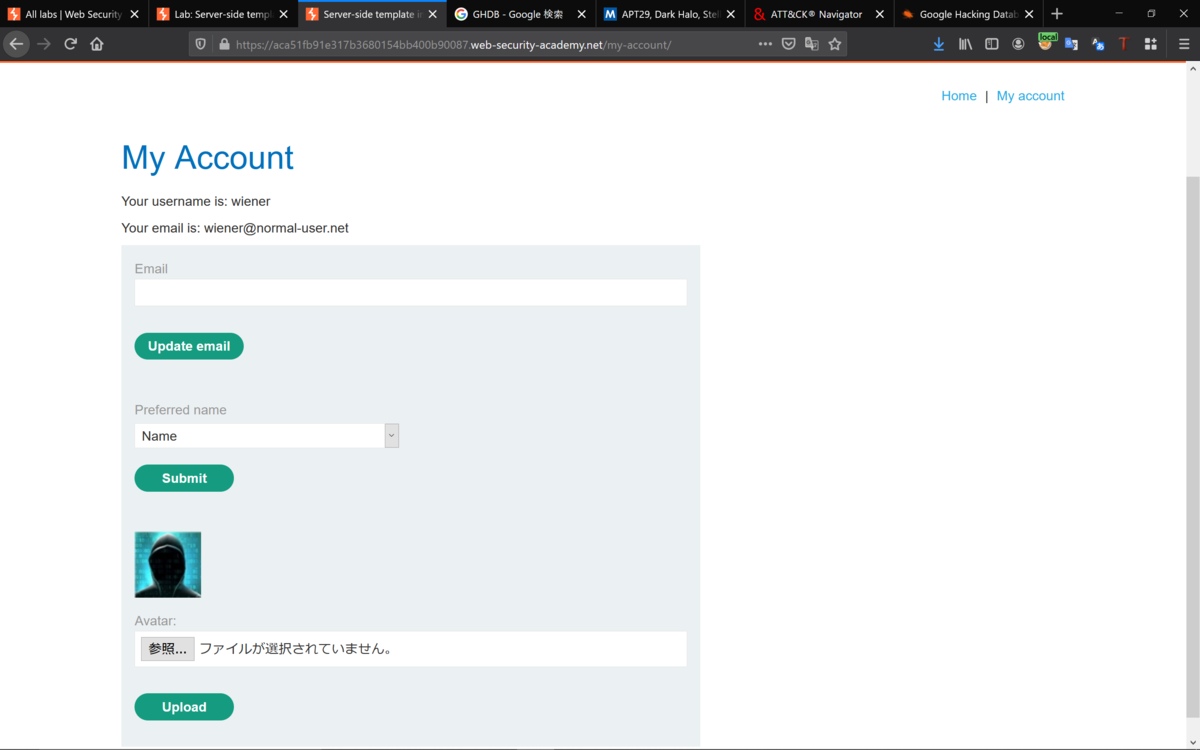Open a new browser tab
This screenshot has height=750, width=1200.
[1057, 14]
